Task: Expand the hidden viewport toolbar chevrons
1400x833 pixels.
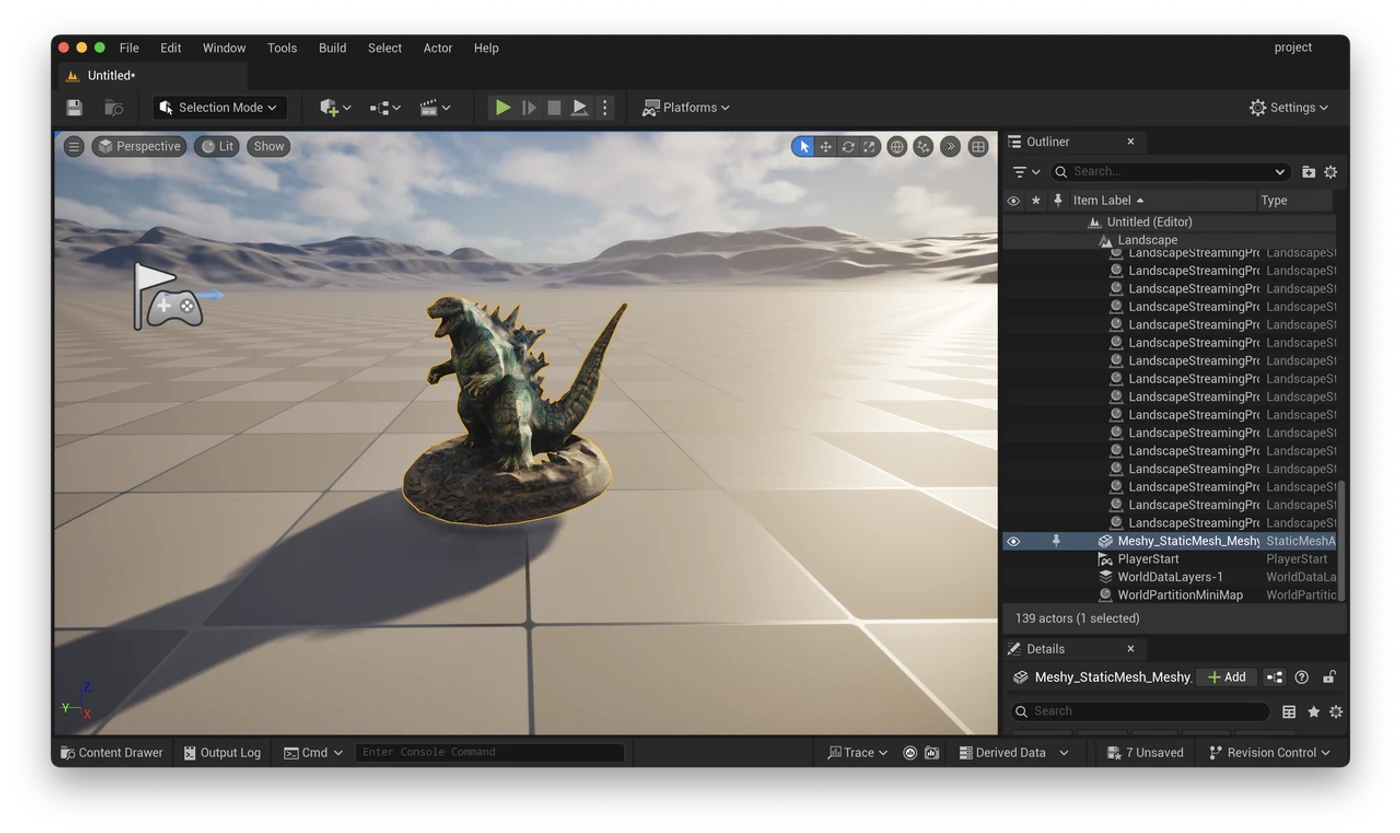Action: click(x=950, y=147)
